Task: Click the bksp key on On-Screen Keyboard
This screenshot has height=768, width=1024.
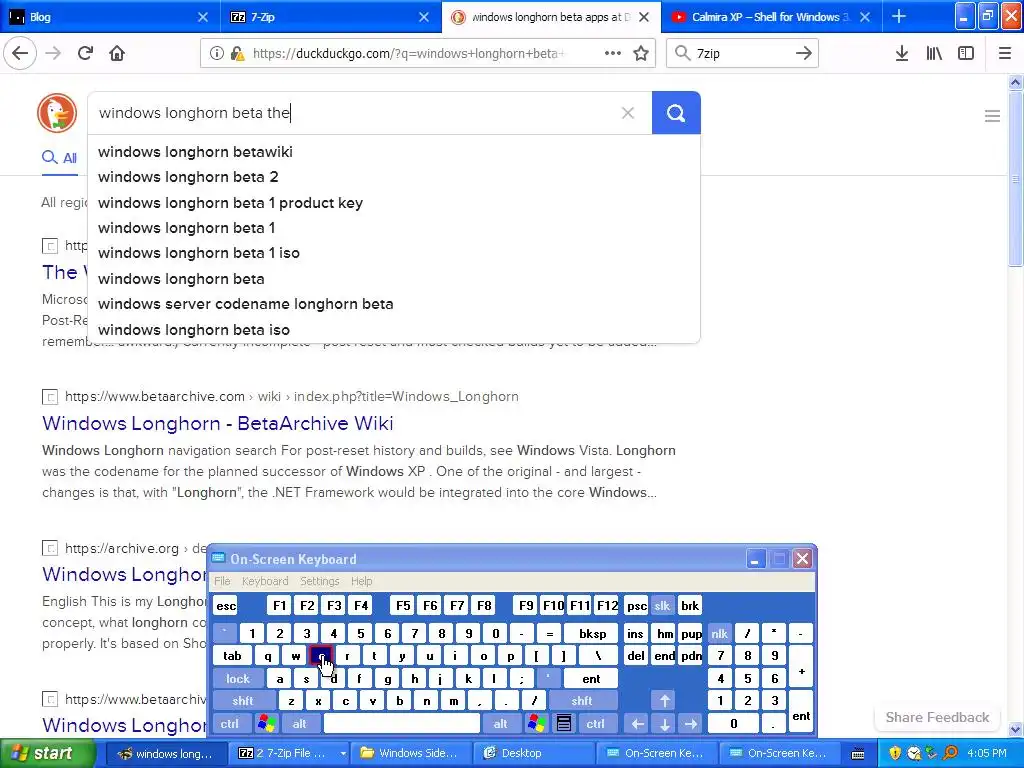Action: (x=592, y=633)
